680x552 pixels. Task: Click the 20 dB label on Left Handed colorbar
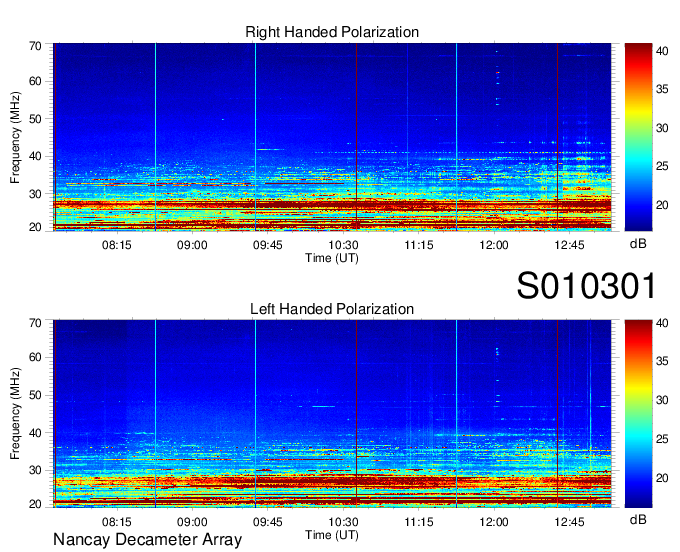[662, 478]
